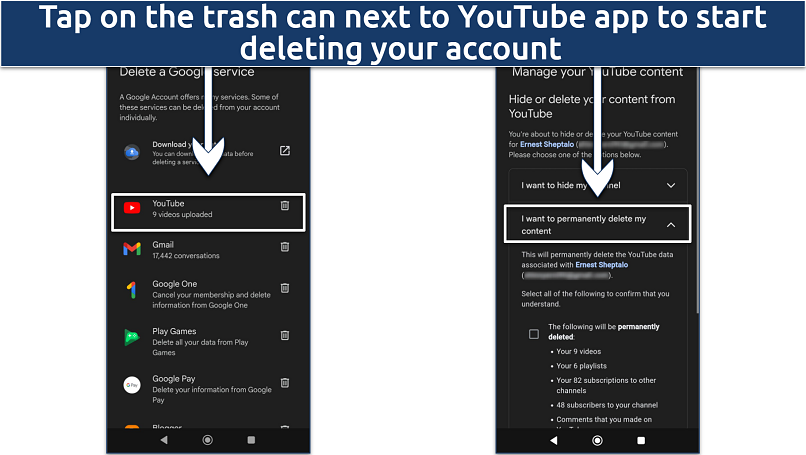Tap 'Hide or delete your content from YouTube' heading
The image size is (806, 455).
[x=592, y=106]
